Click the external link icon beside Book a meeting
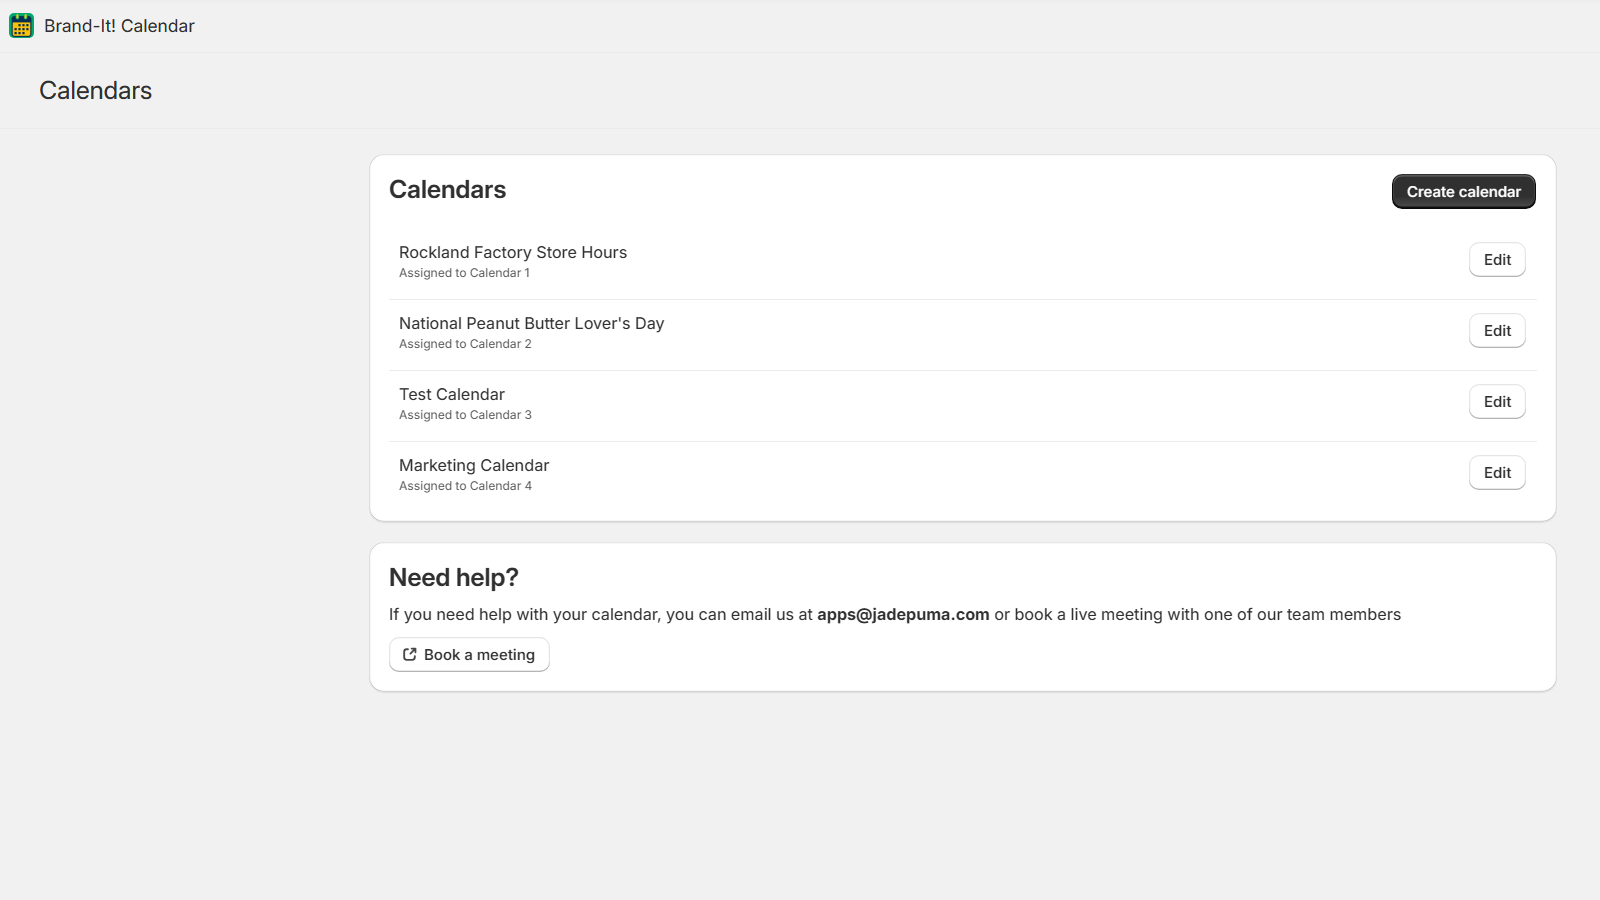 coord(410,655)
